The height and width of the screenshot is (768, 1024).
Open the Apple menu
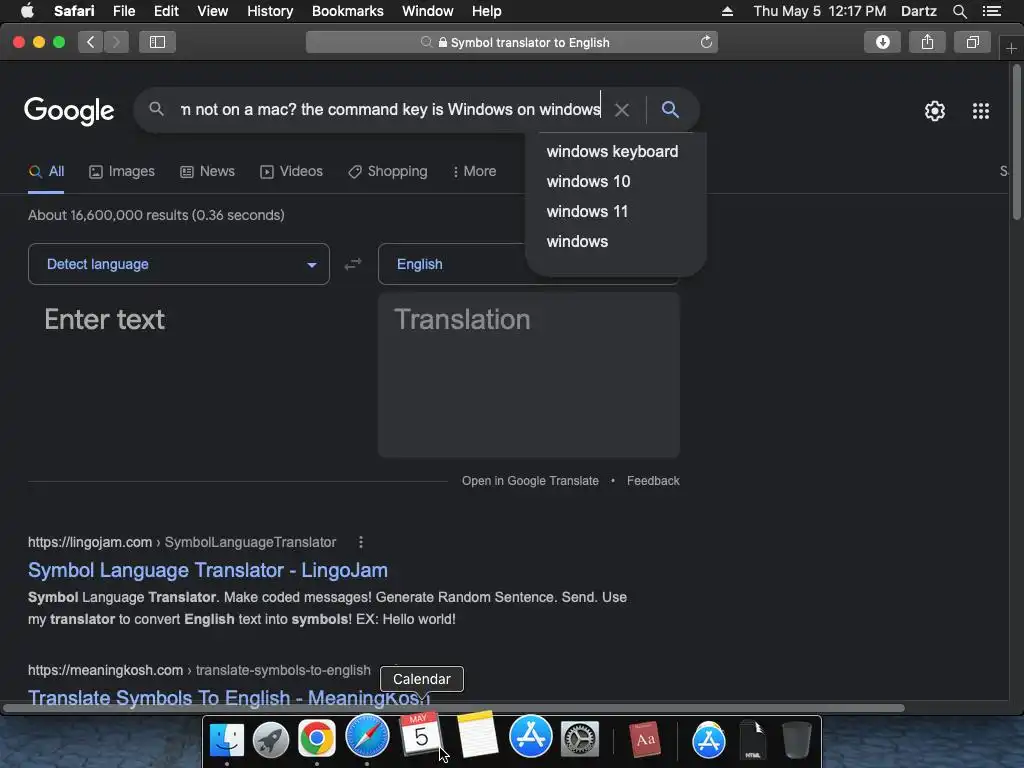point(27,11)
